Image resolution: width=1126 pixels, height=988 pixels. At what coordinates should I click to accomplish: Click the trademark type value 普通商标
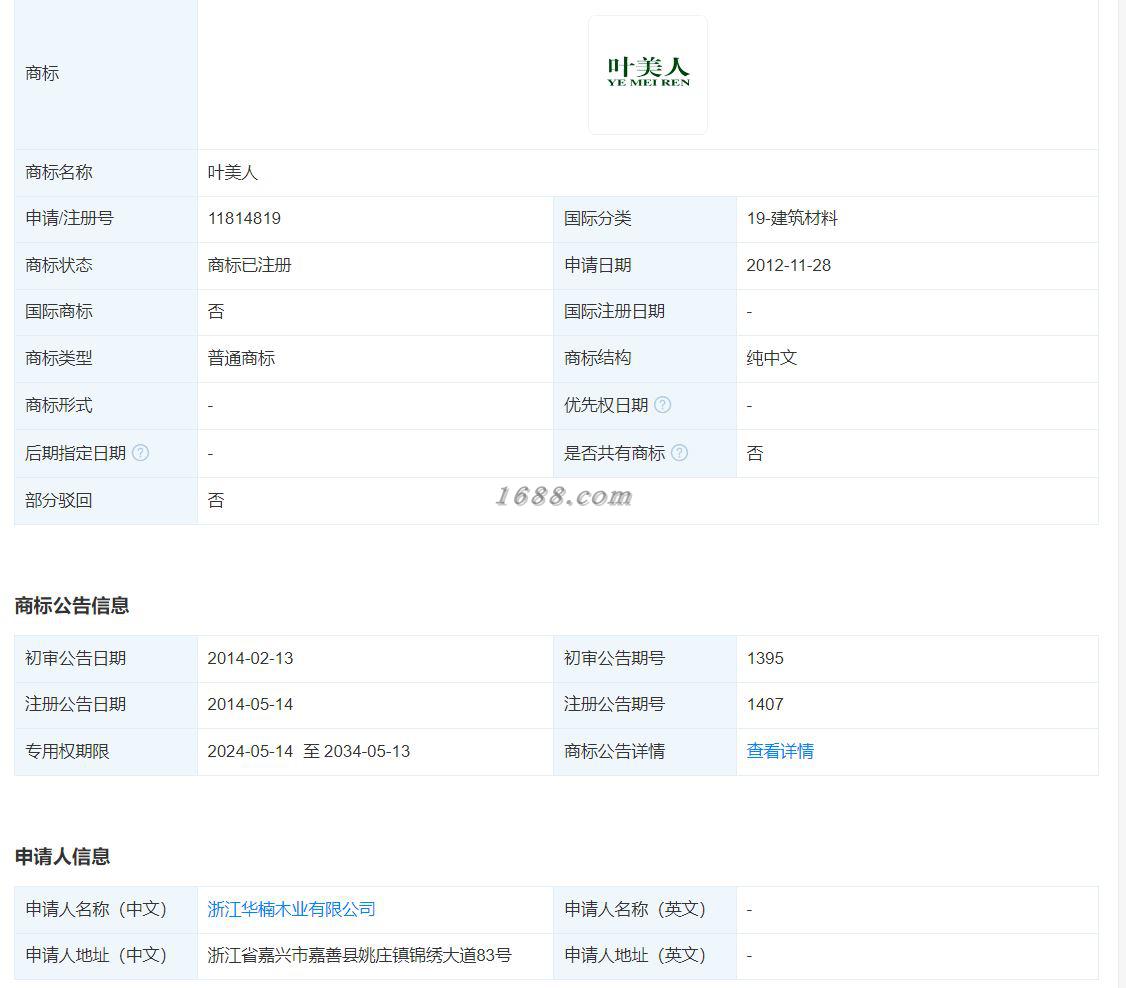point(241,358)
